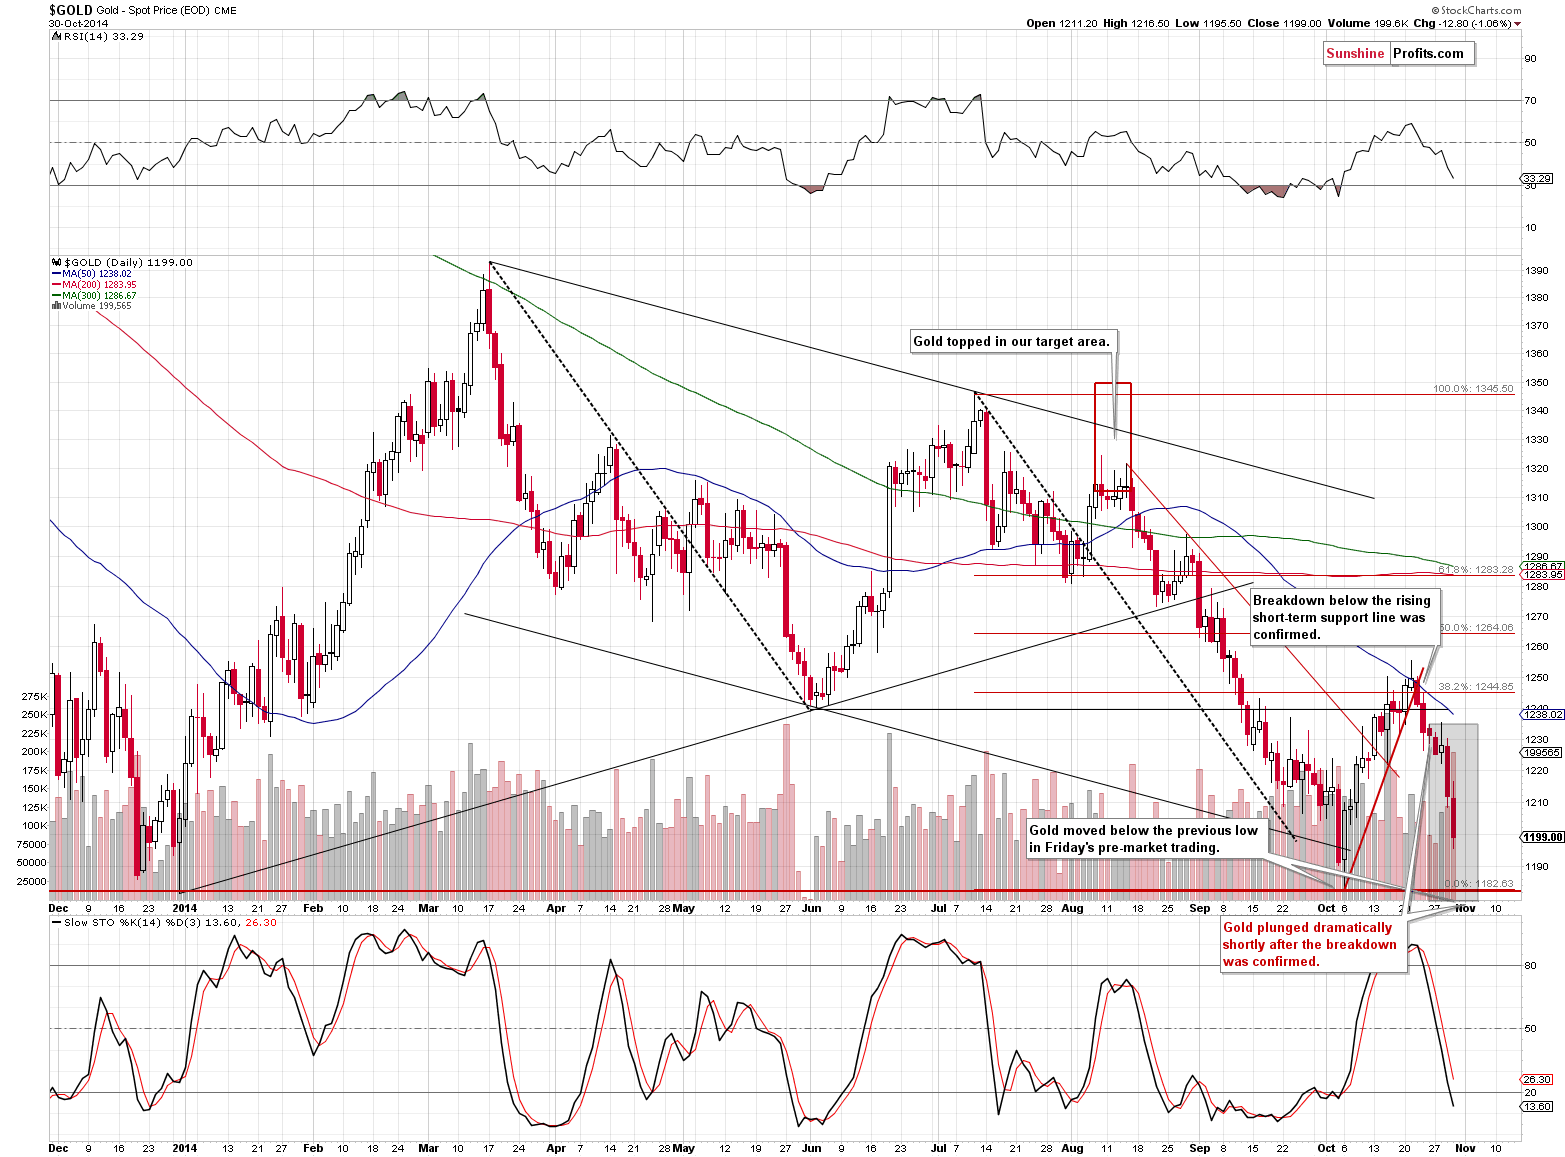Click 'Dec' on the bottom stochastic date axis
This screenshot has width=1565, height=1157.
click(x=59, y=1148)
